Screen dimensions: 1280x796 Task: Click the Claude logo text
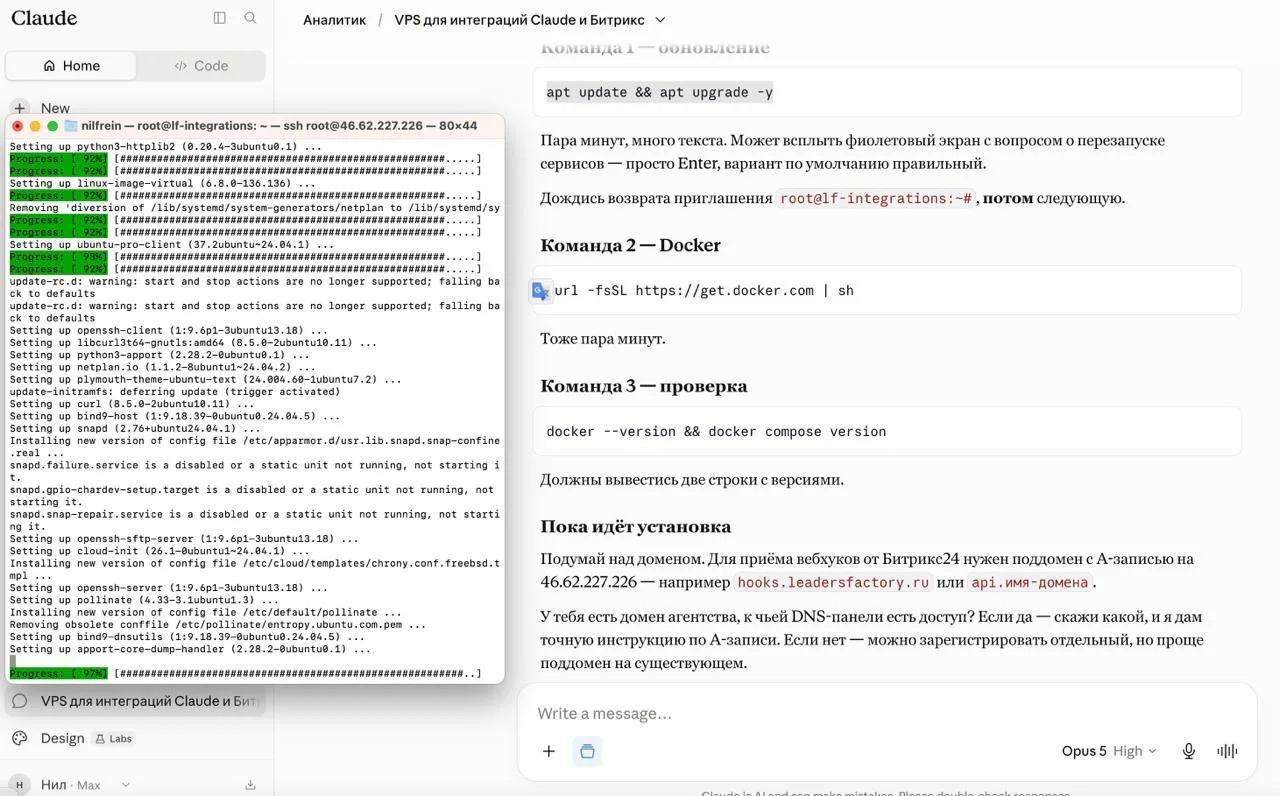[44, 18]
